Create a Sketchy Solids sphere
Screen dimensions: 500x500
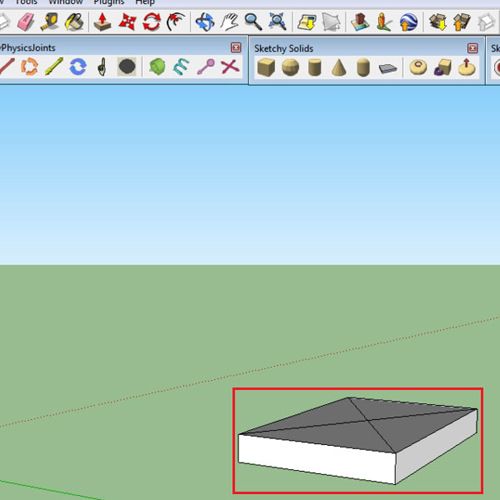click(x=290, y=67)
